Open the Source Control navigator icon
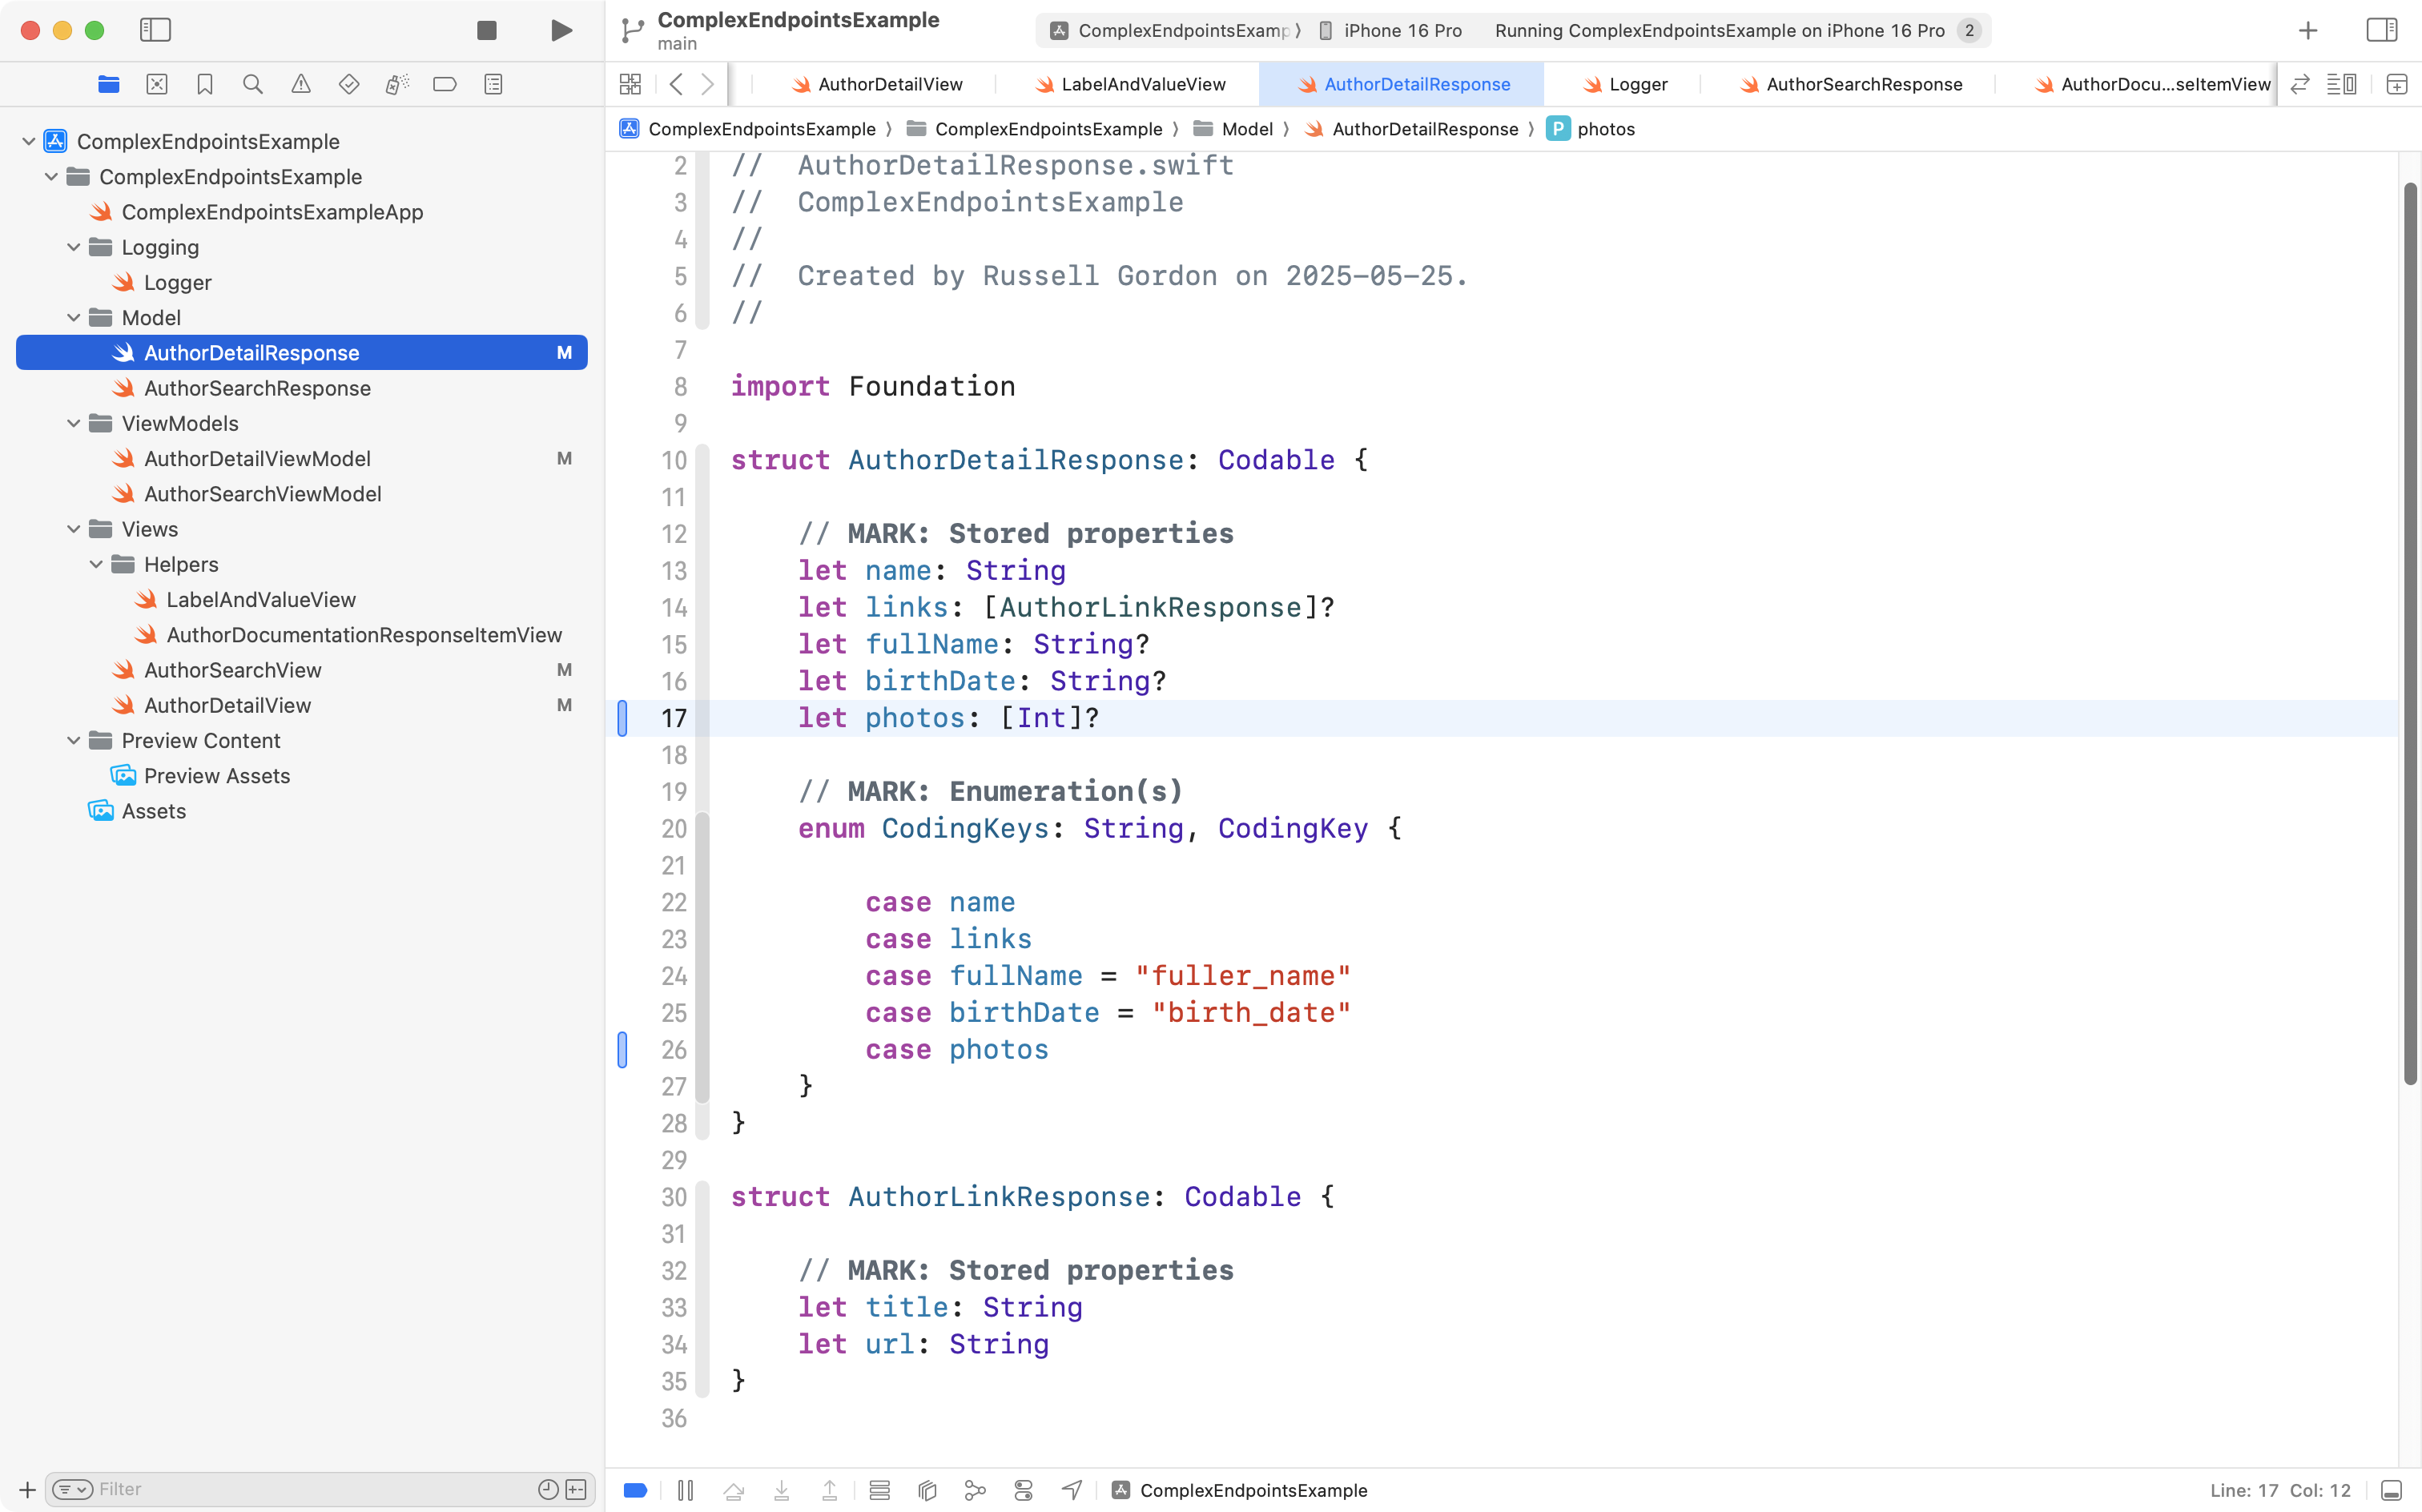This screenshot has width=2422, height=1512. [x=157, y=84]
